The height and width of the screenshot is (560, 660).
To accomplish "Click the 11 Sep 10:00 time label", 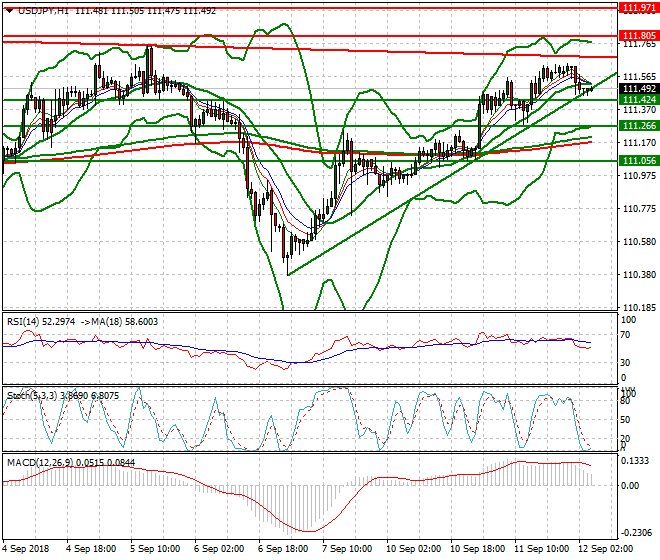I will [542, 549].
